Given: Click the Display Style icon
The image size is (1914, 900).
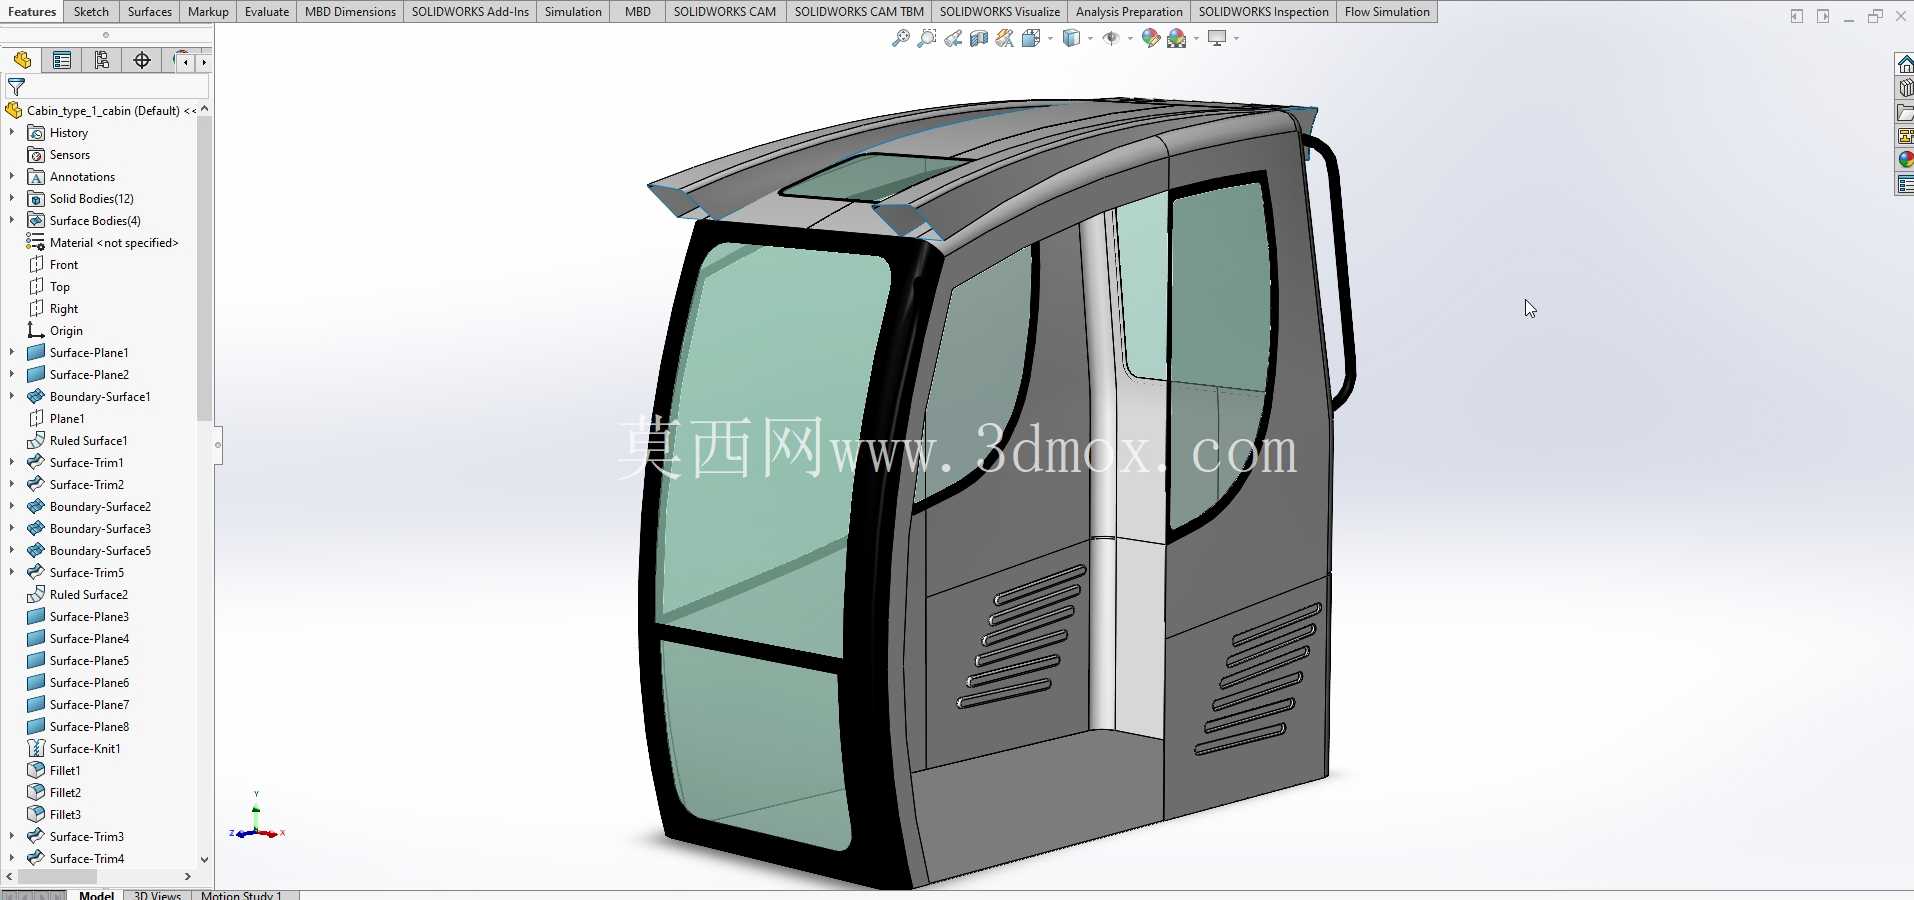Looking at the screenshot, I should [x=1071, y=38].
